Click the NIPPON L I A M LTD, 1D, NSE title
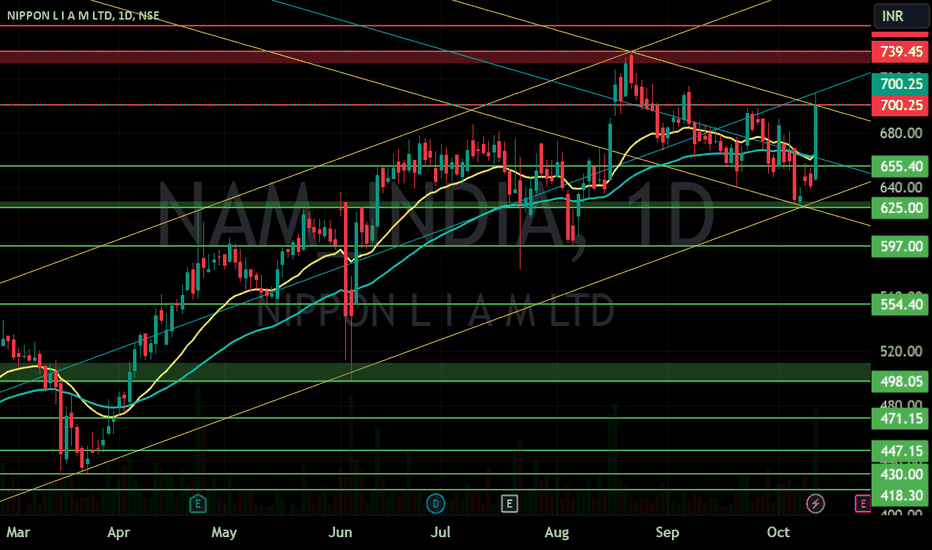Image resolution: width=932 pixels, height=550 pixels. coord(83,15)
